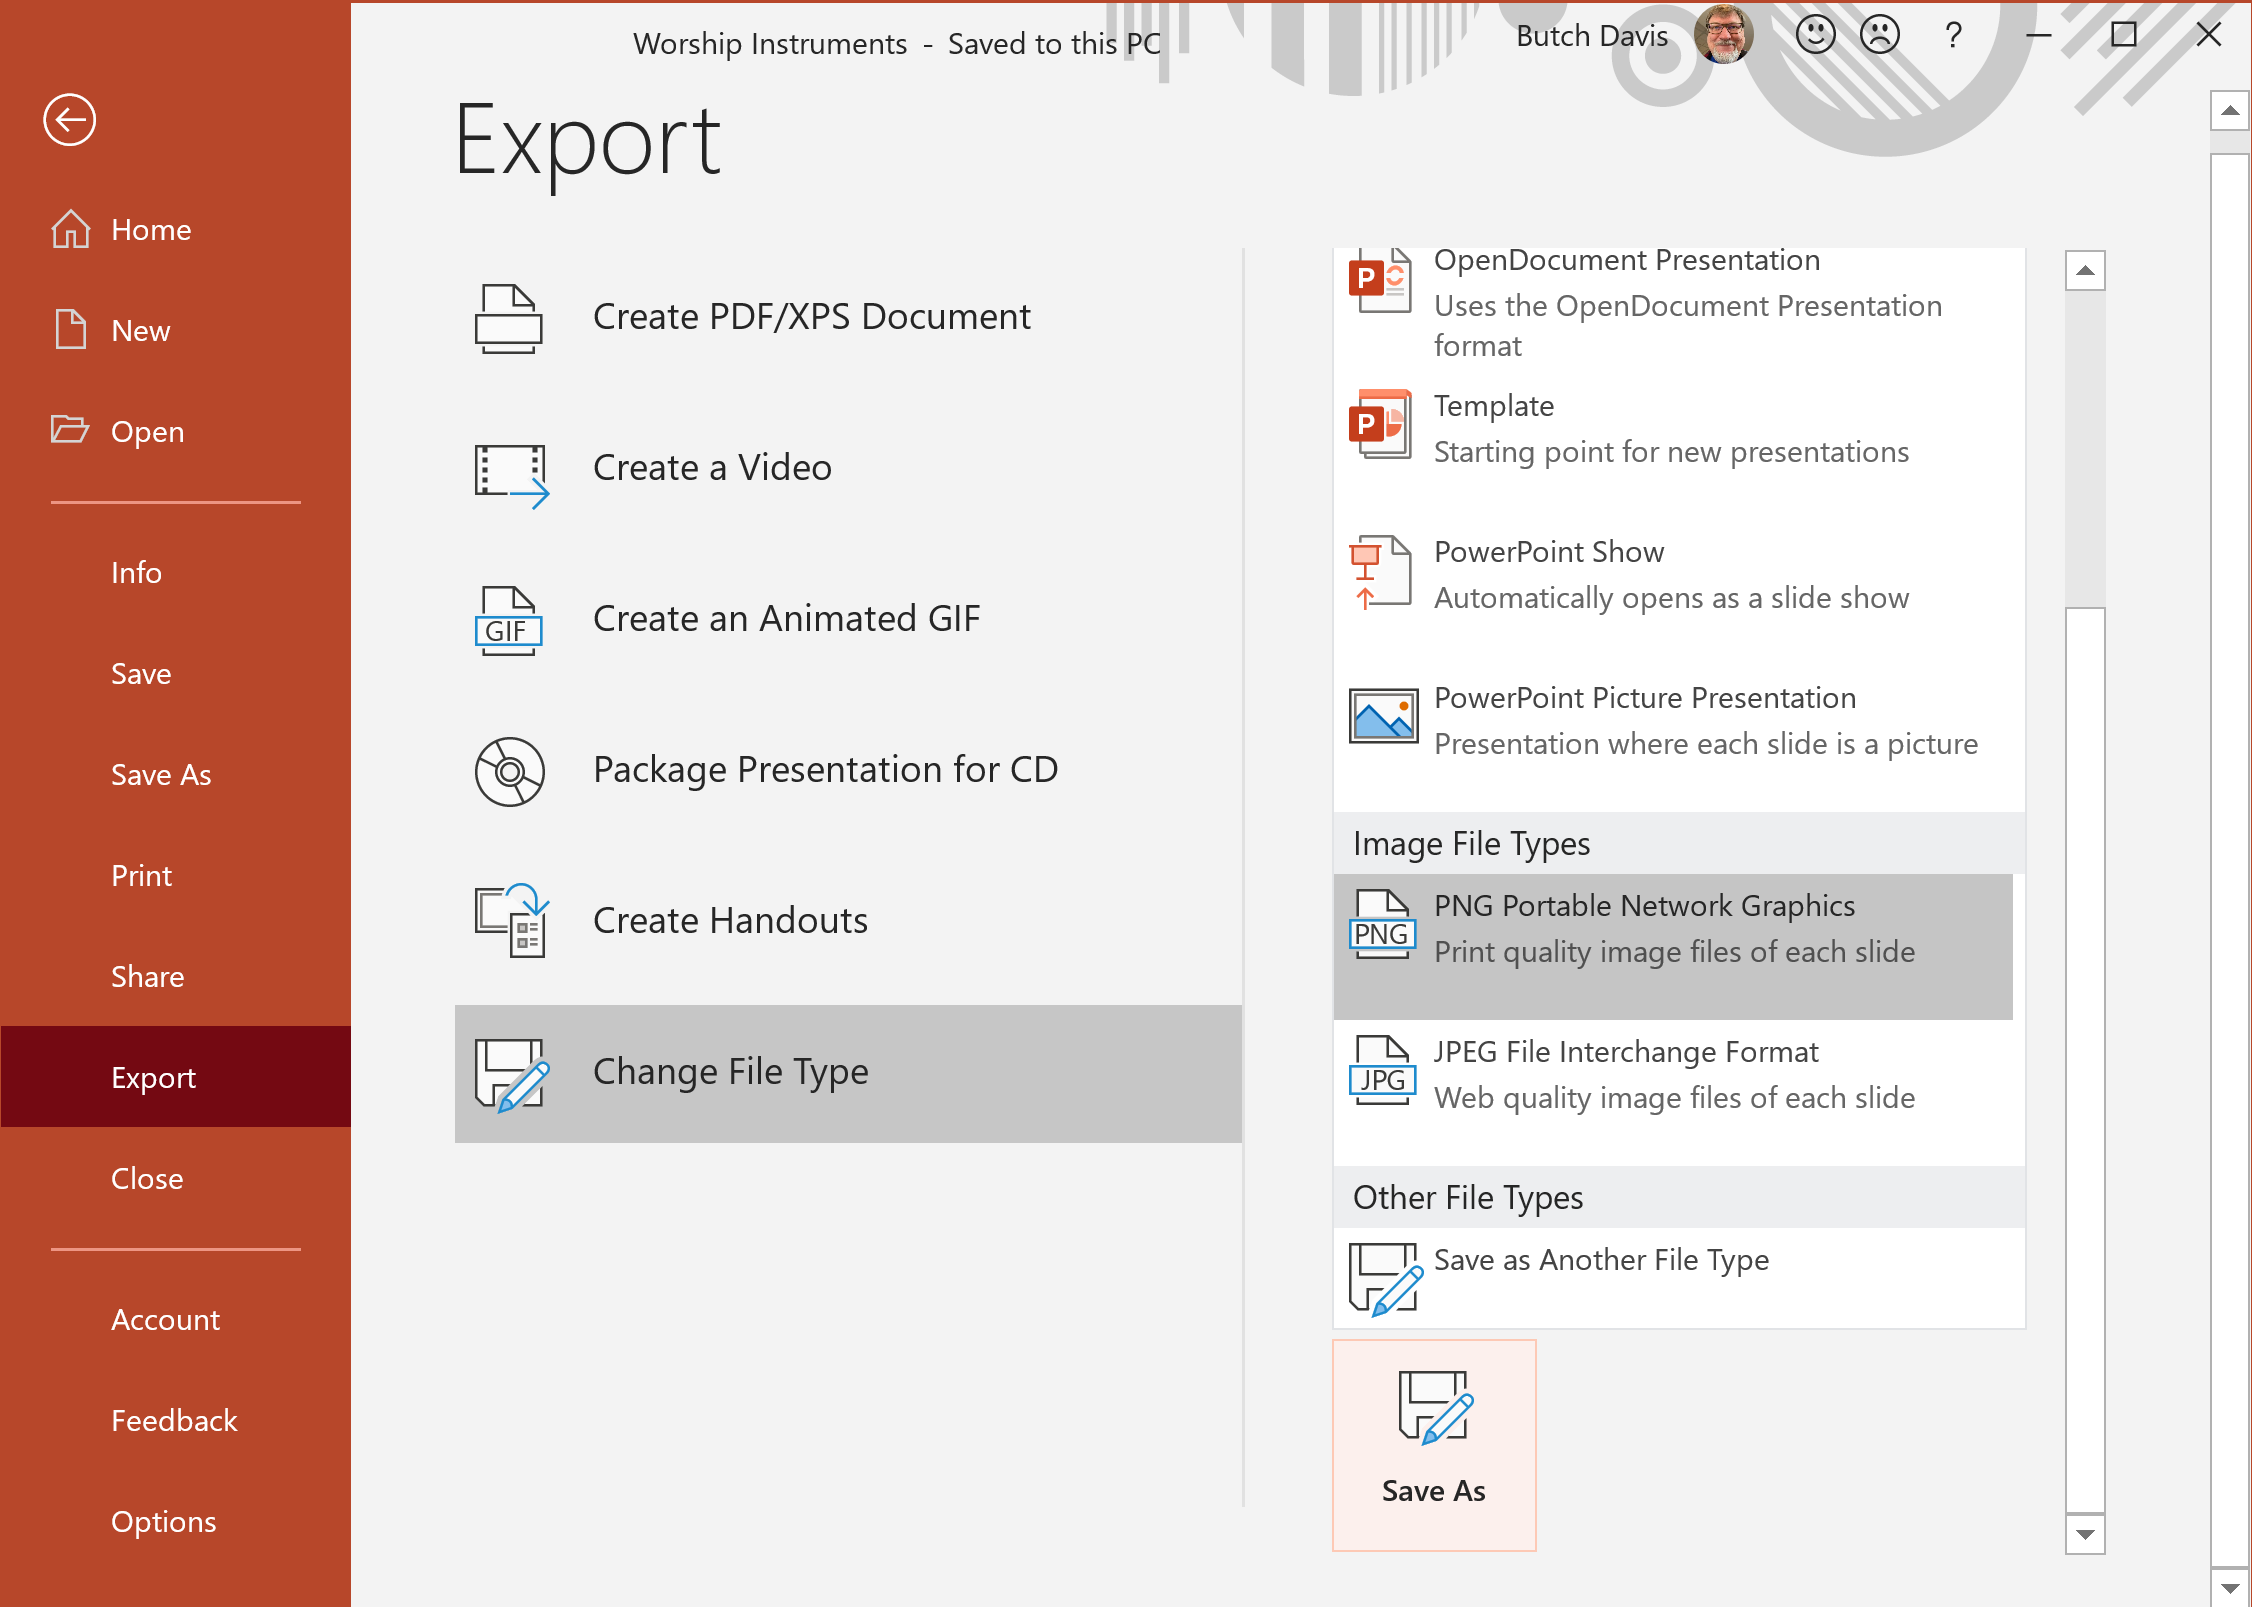Select PowerPoint Picture Presentation title text

pos(1645,698)
